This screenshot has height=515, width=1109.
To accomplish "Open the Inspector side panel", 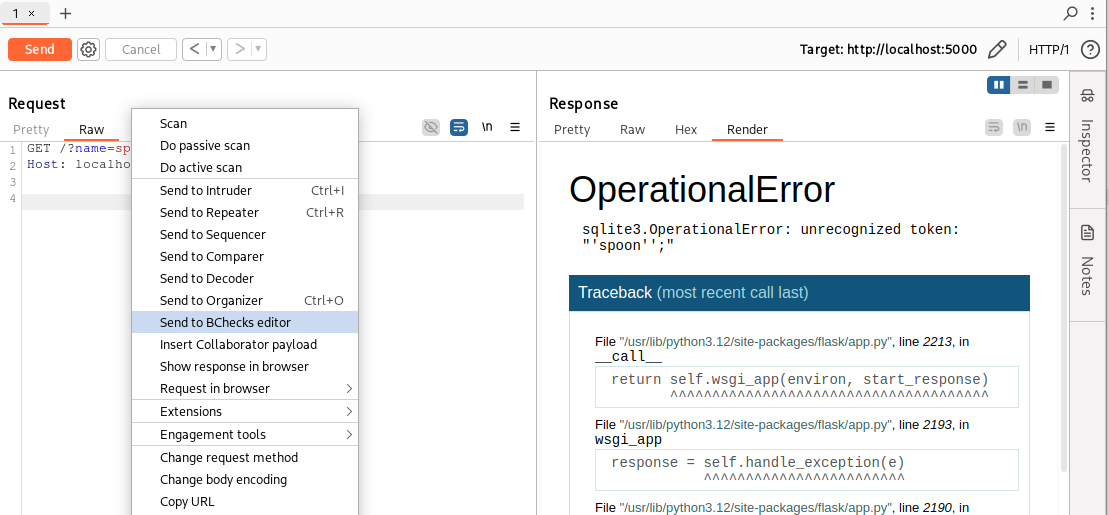I will 1088,138.
